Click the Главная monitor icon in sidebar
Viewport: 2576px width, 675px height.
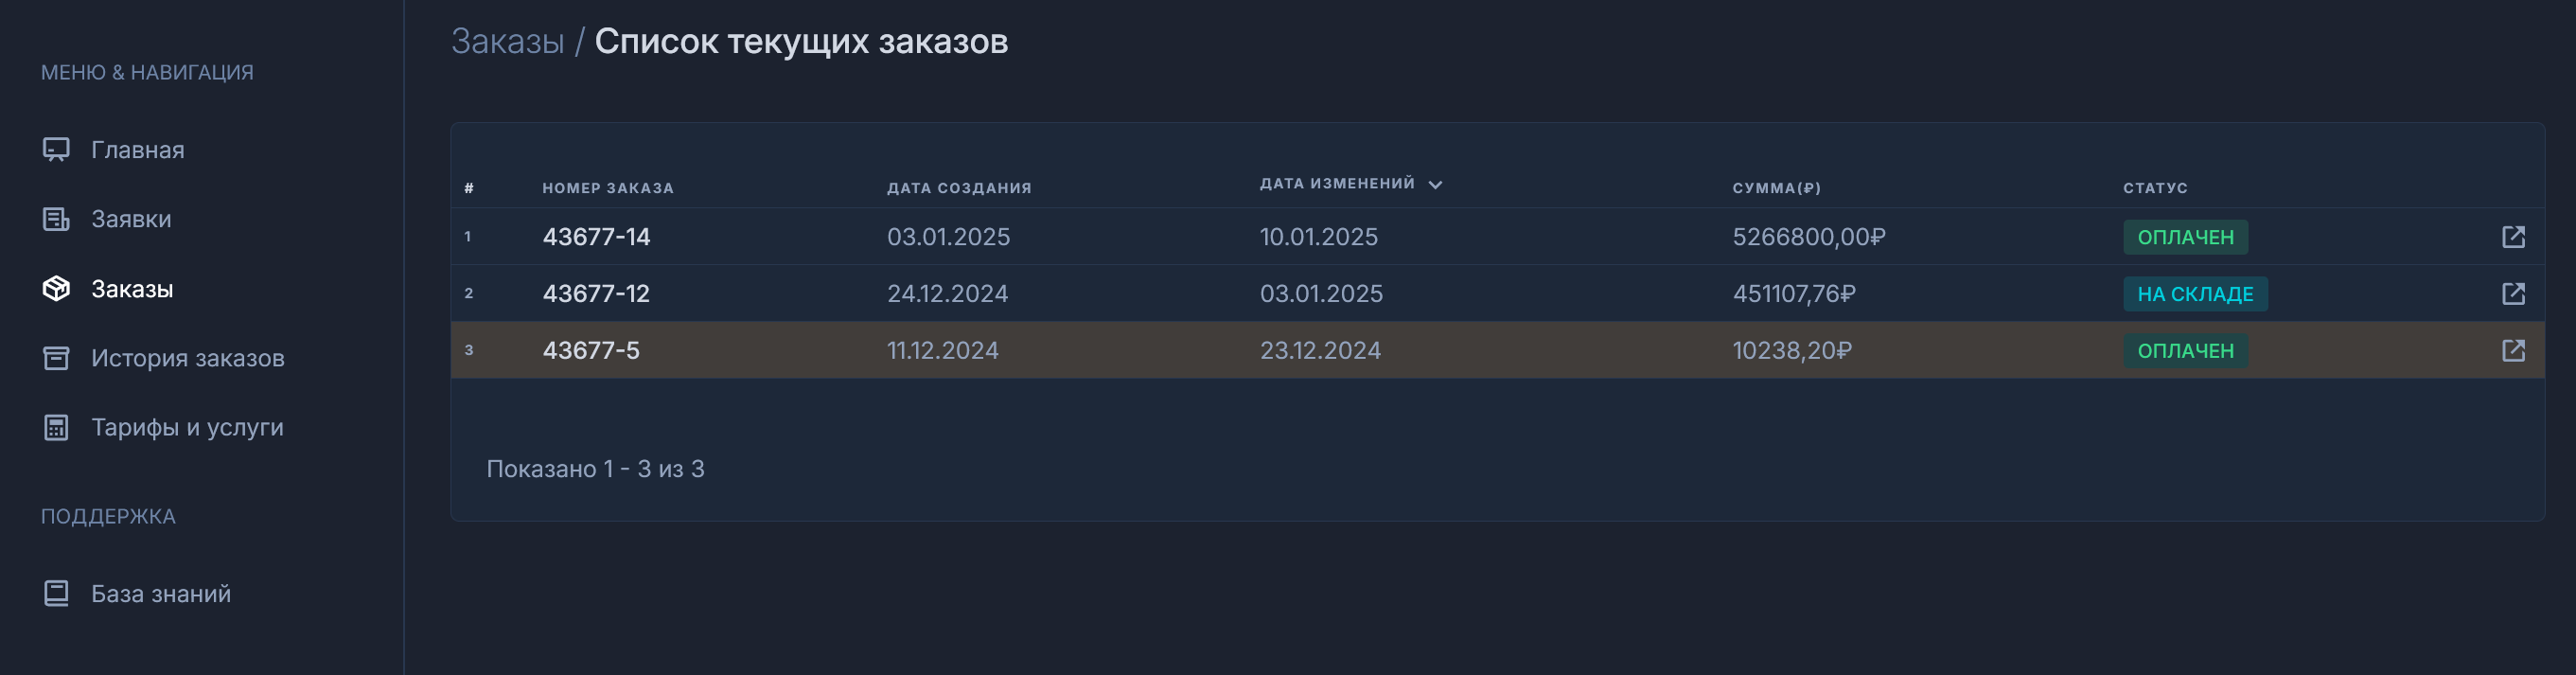(56, 150)
